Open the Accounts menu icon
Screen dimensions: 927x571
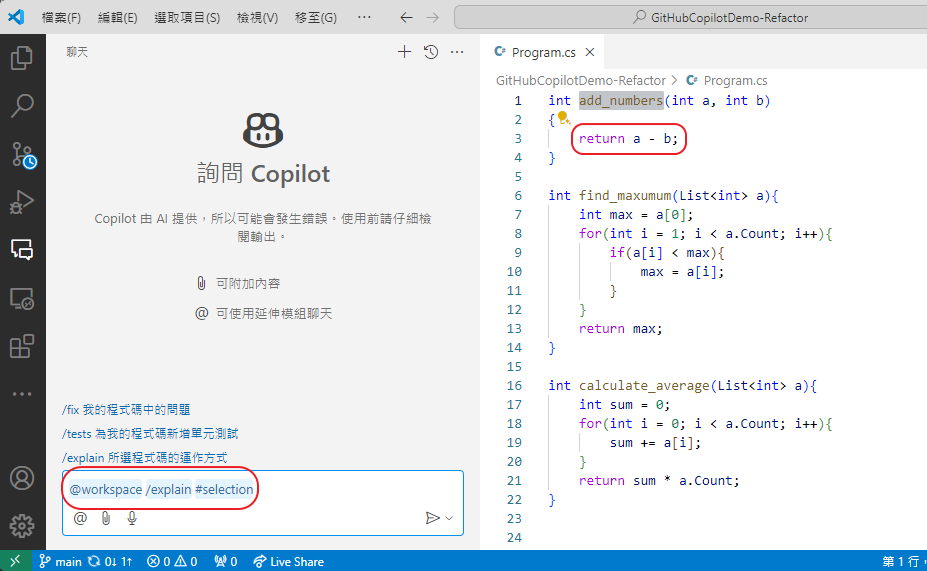click(22, 478)
